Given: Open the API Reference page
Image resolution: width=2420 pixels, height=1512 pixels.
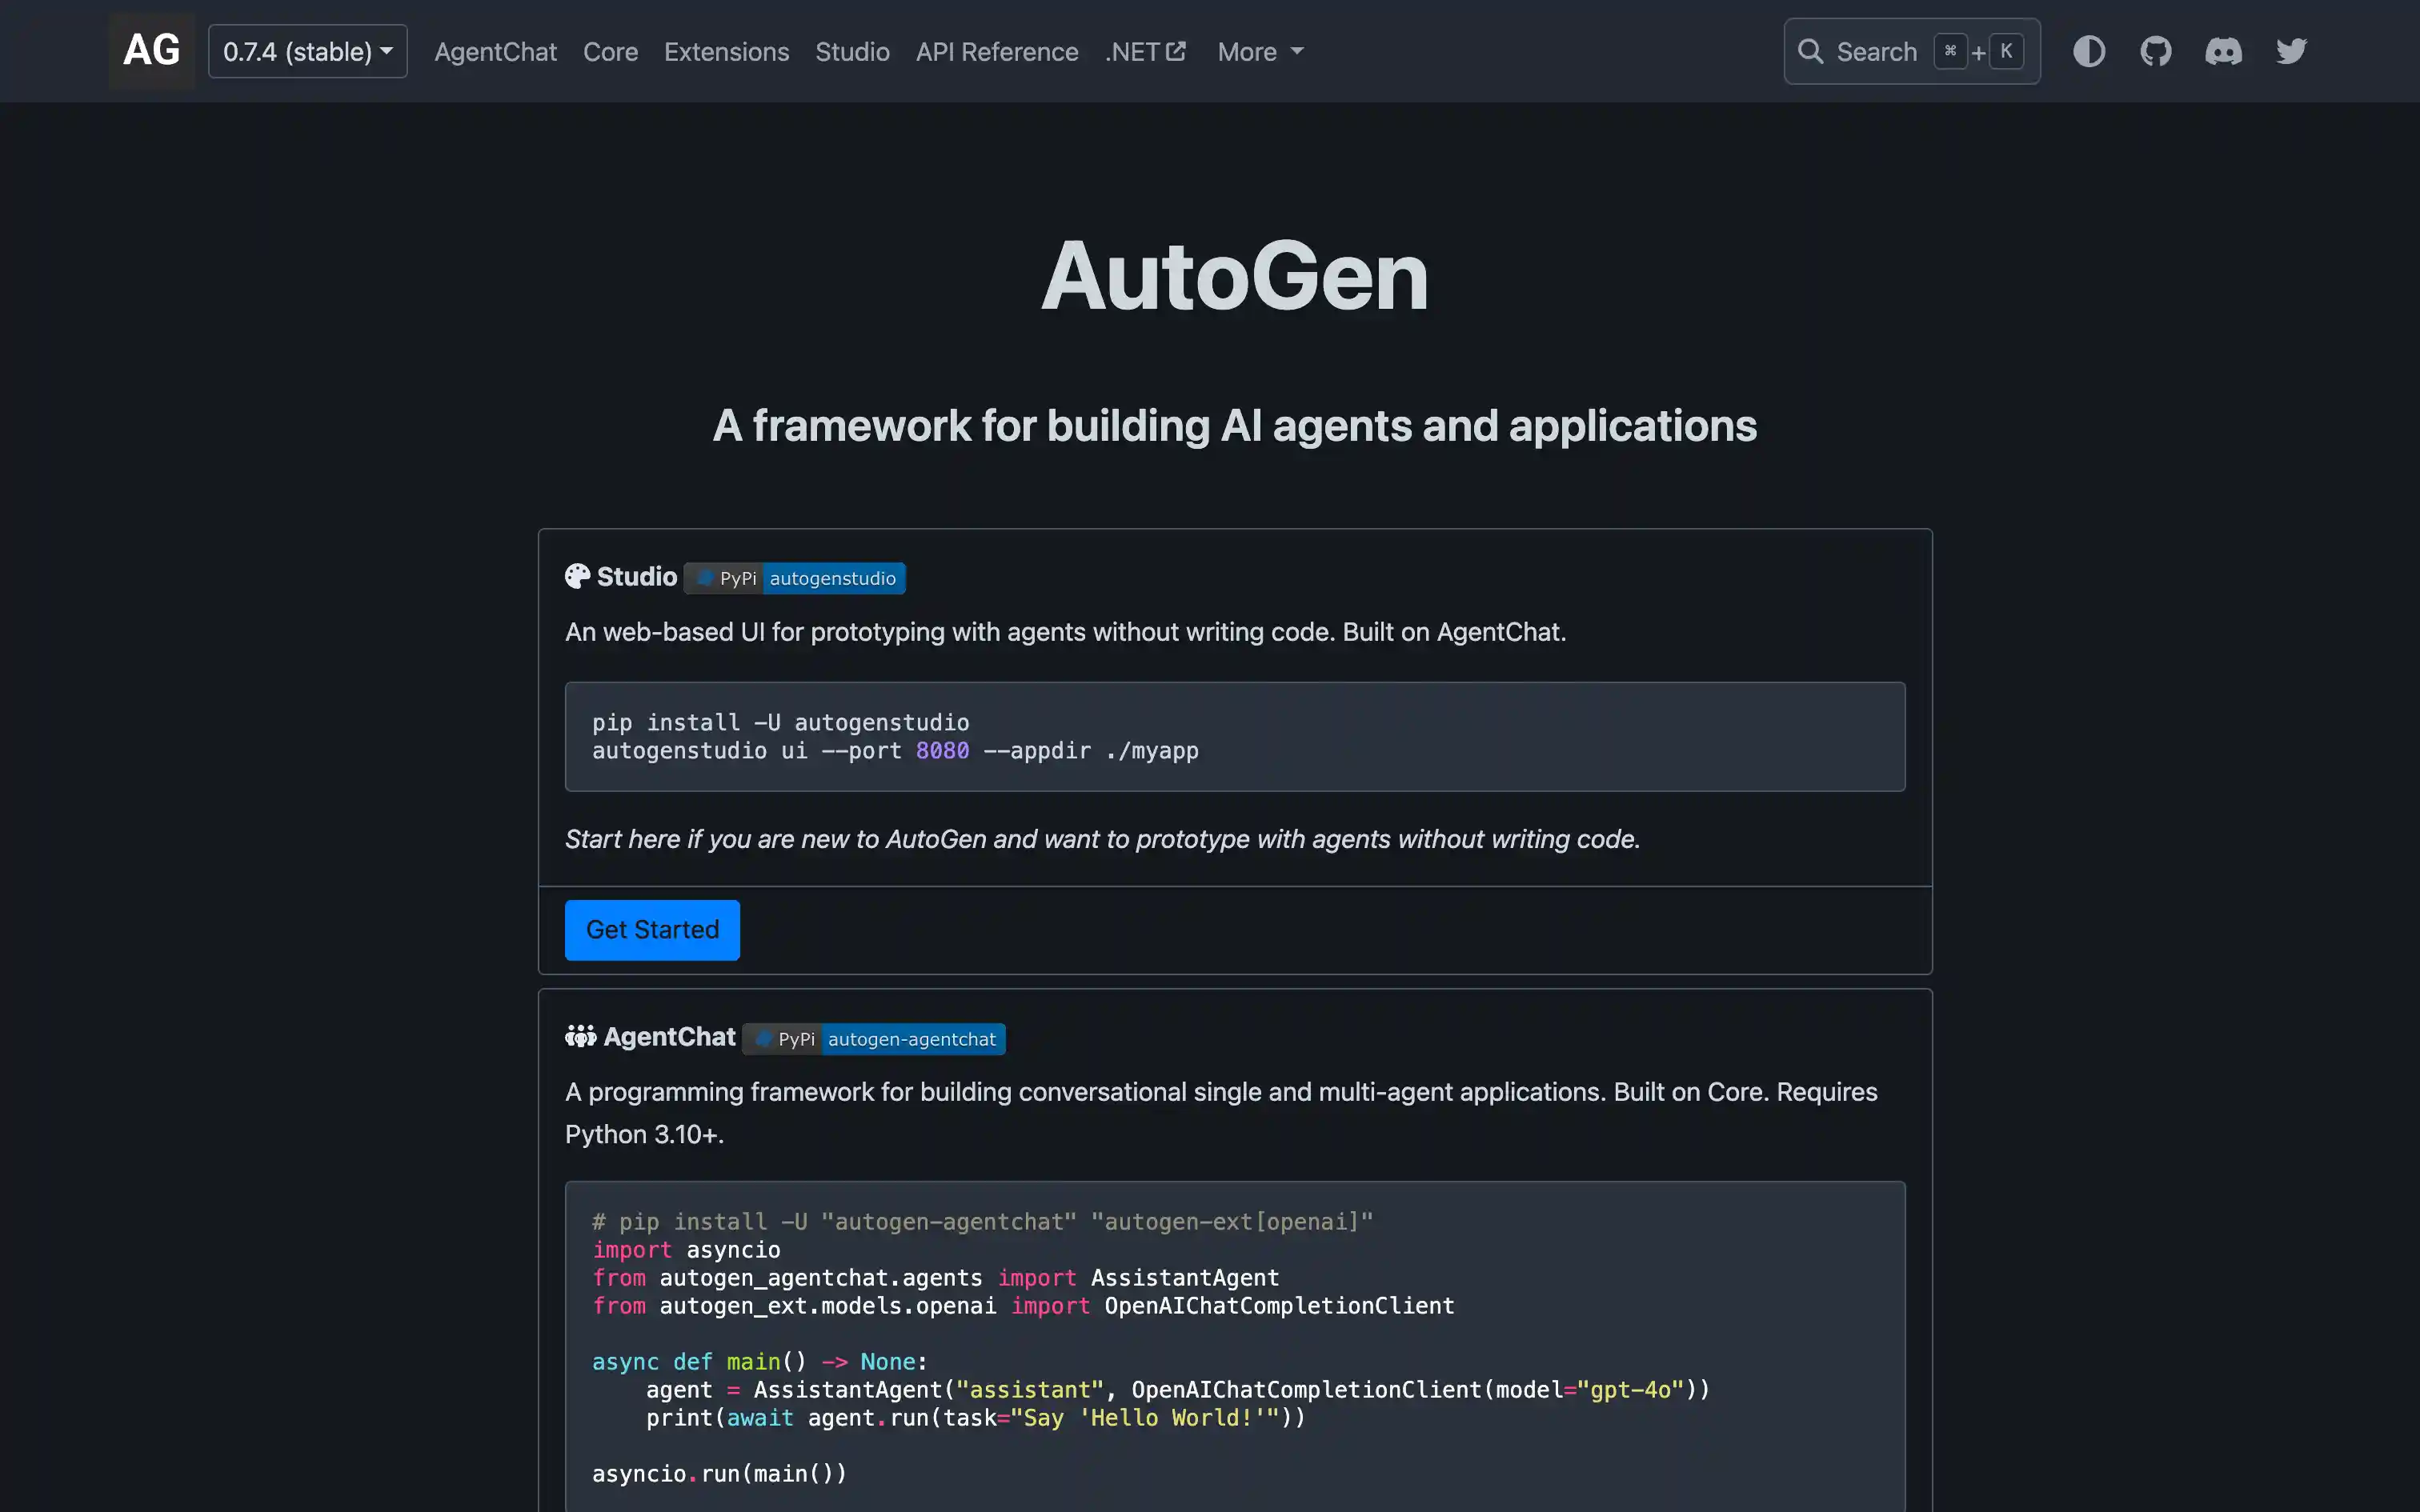Looking at the screenshot, I should pyautogui.click(x=996, y=51).
